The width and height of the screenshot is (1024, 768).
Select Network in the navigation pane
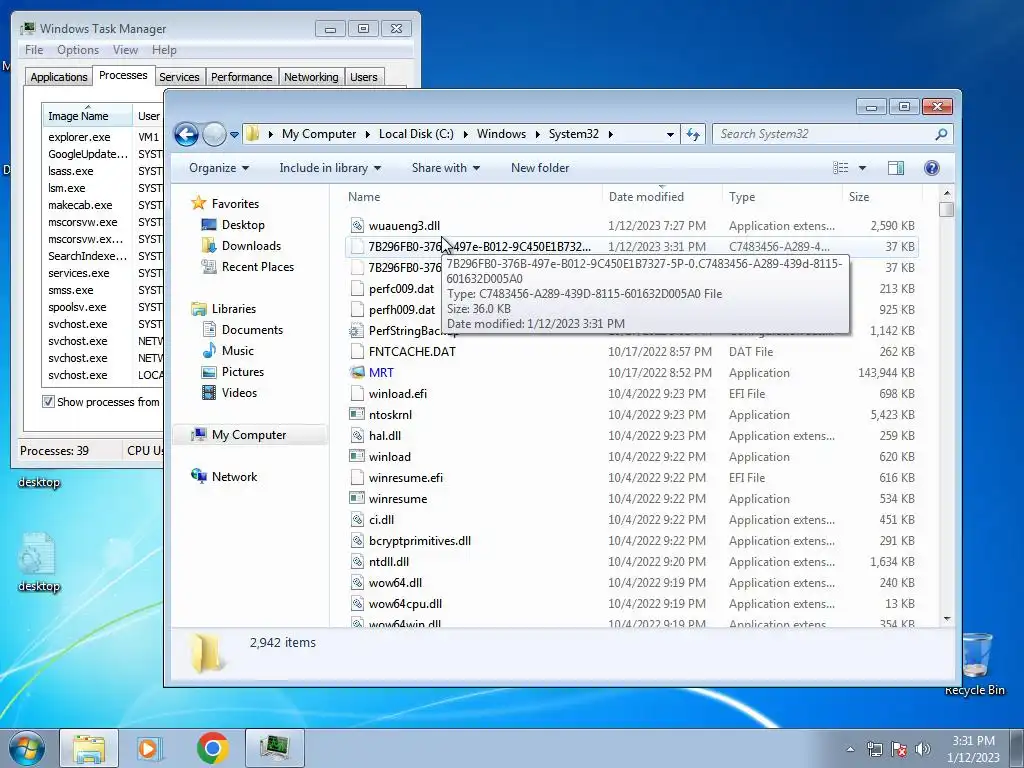234,477
